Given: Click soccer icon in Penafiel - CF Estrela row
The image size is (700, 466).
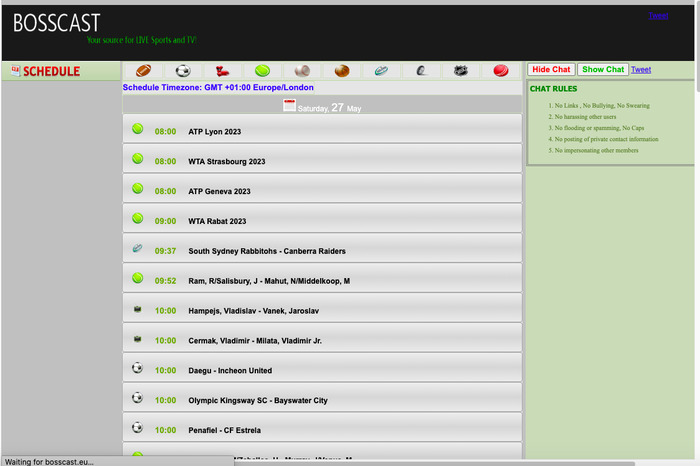Looking at the screenshot, I should point(138,428).
